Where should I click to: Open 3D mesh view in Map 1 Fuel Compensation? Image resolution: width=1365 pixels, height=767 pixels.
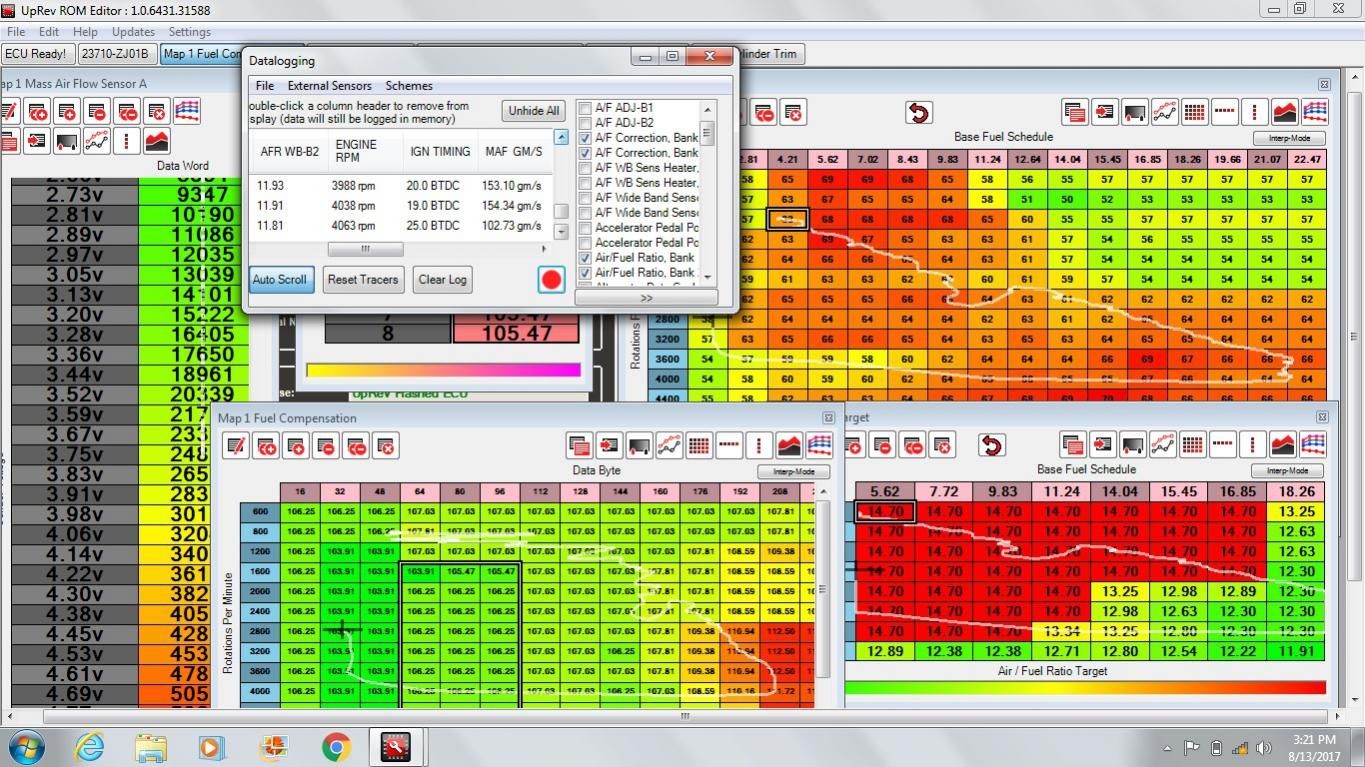click(819, 446)
